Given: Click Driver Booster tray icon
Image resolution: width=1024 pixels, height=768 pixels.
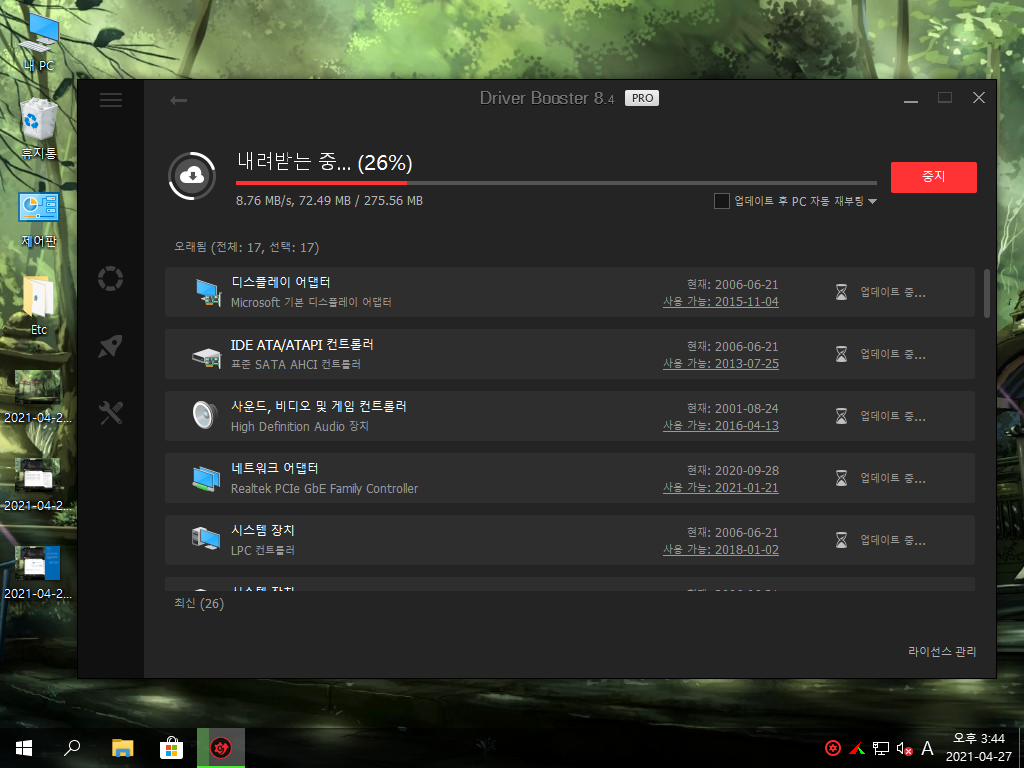Looking at the screenshot, I should pos(833,748).
